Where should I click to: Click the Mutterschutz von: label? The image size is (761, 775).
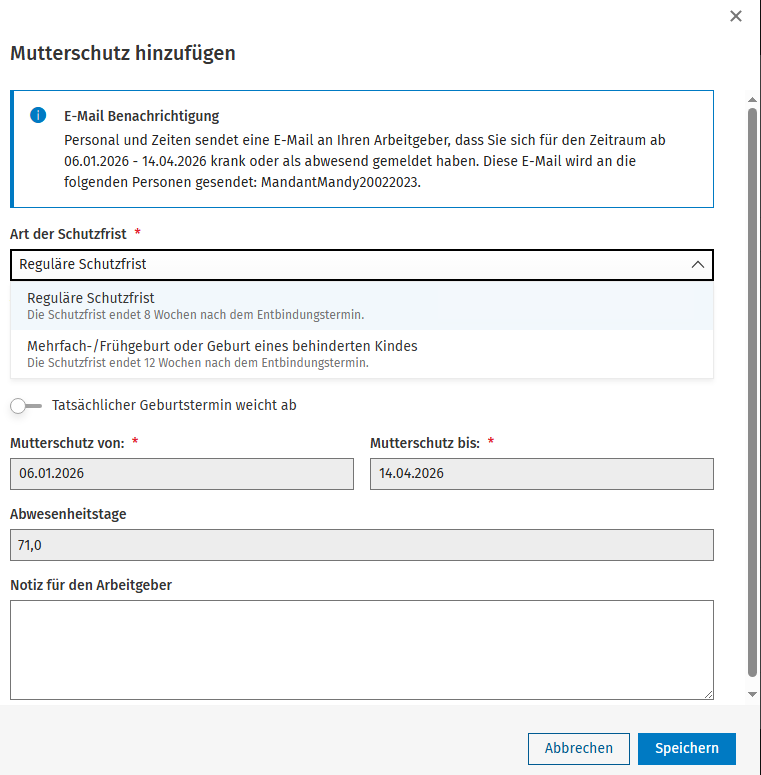point(67,443)
